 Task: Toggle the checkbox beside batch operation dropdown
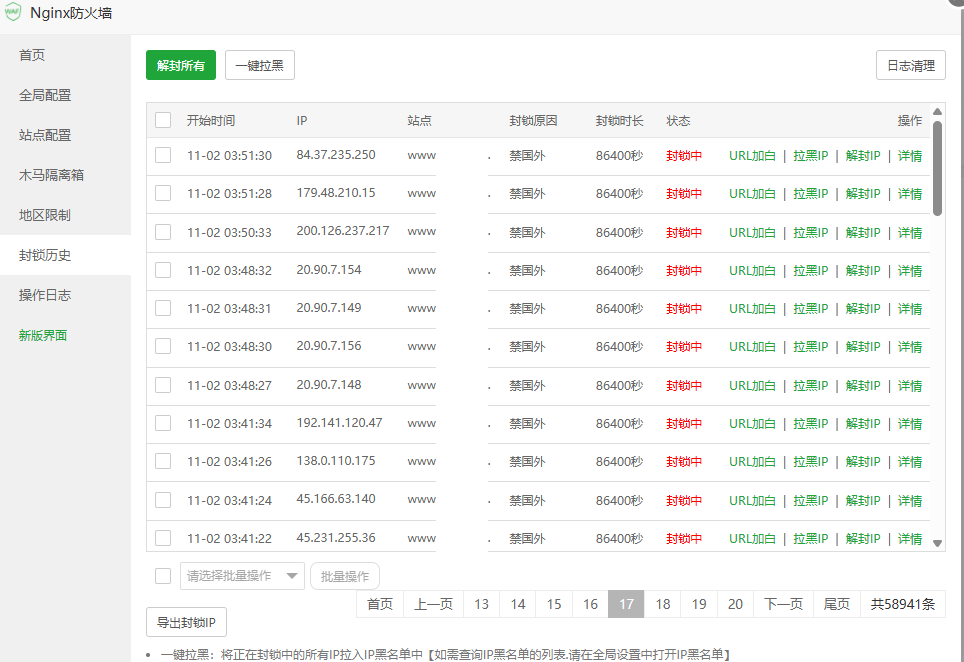click(x=163, y=576)
